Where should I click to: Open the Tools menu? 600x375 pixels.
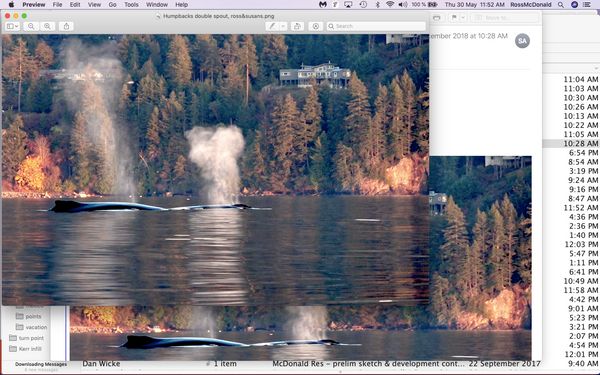[x=131, y=5]
